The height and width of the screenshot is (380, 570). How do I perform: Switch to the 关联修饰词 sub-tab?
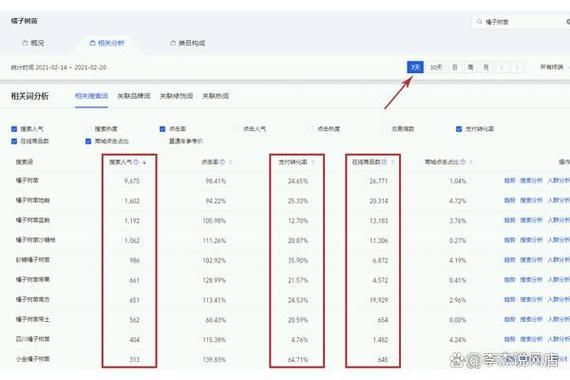[176, 96]
